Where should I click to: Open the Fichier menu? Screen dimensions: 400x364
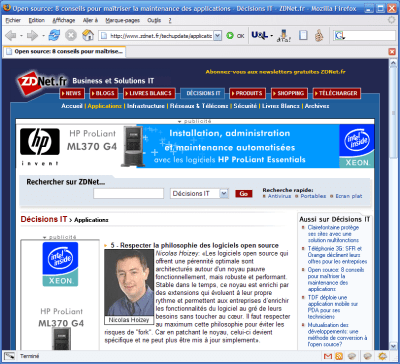point(13,20)
